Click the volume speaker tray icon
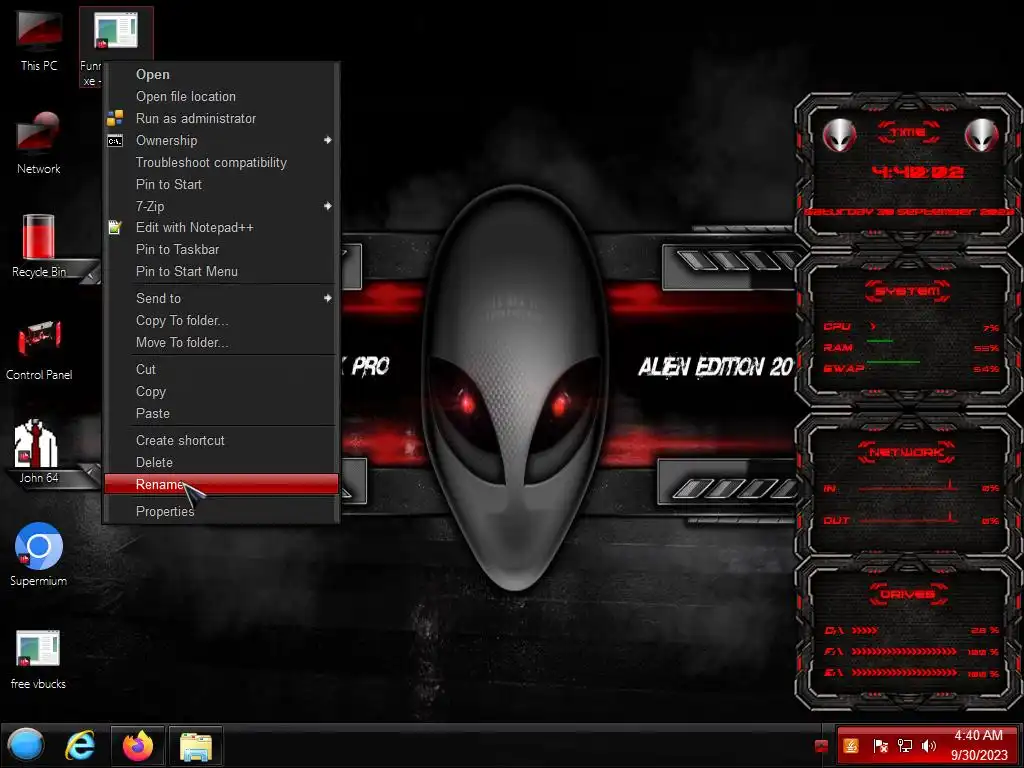The width and height of the screenshot is (1024, 768). tap(929, 746)
